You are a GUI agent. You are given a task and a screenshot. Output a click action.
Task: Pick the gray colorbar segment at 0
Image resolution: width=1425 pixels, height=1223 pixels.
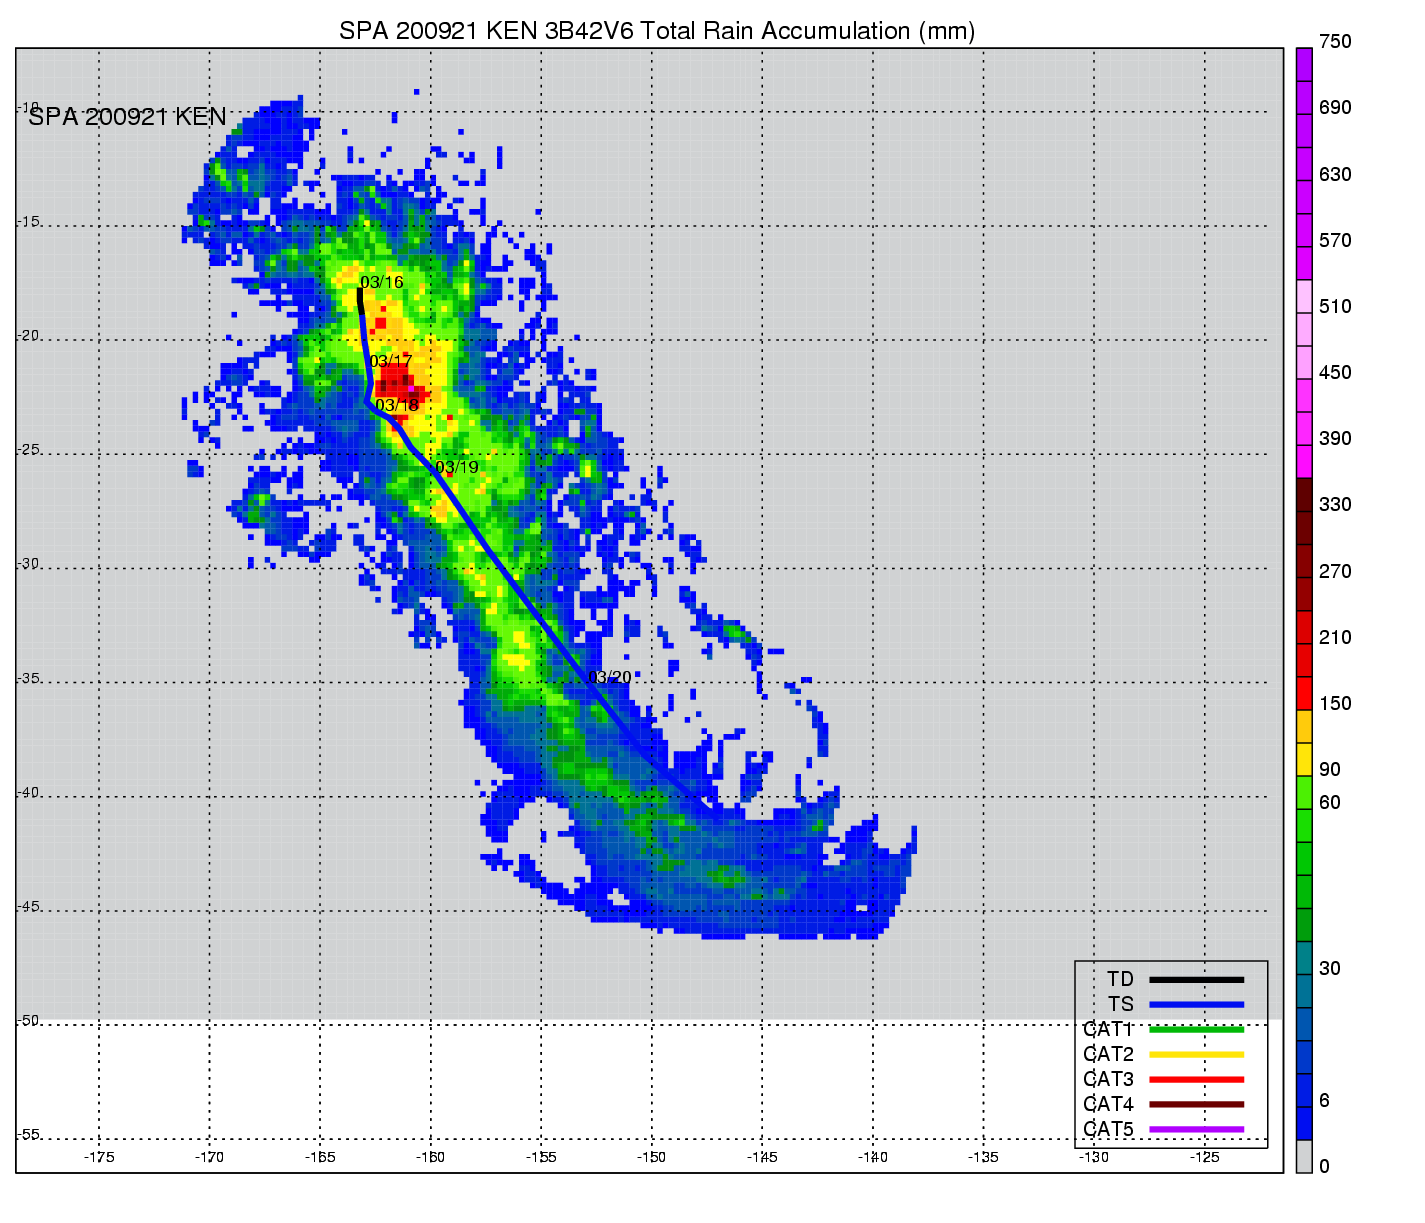[x=1304, y=1156]
